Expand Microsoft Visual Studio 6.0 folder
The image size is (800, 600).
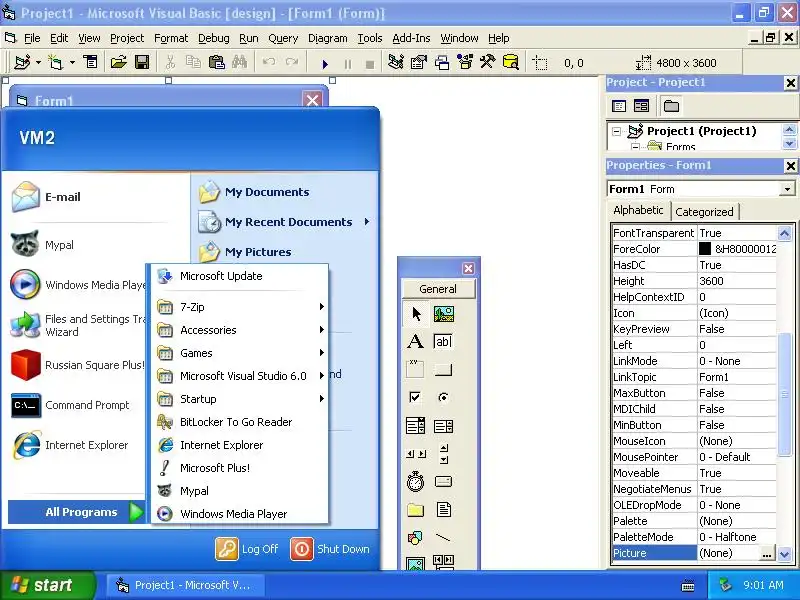(x=240, y=376)
